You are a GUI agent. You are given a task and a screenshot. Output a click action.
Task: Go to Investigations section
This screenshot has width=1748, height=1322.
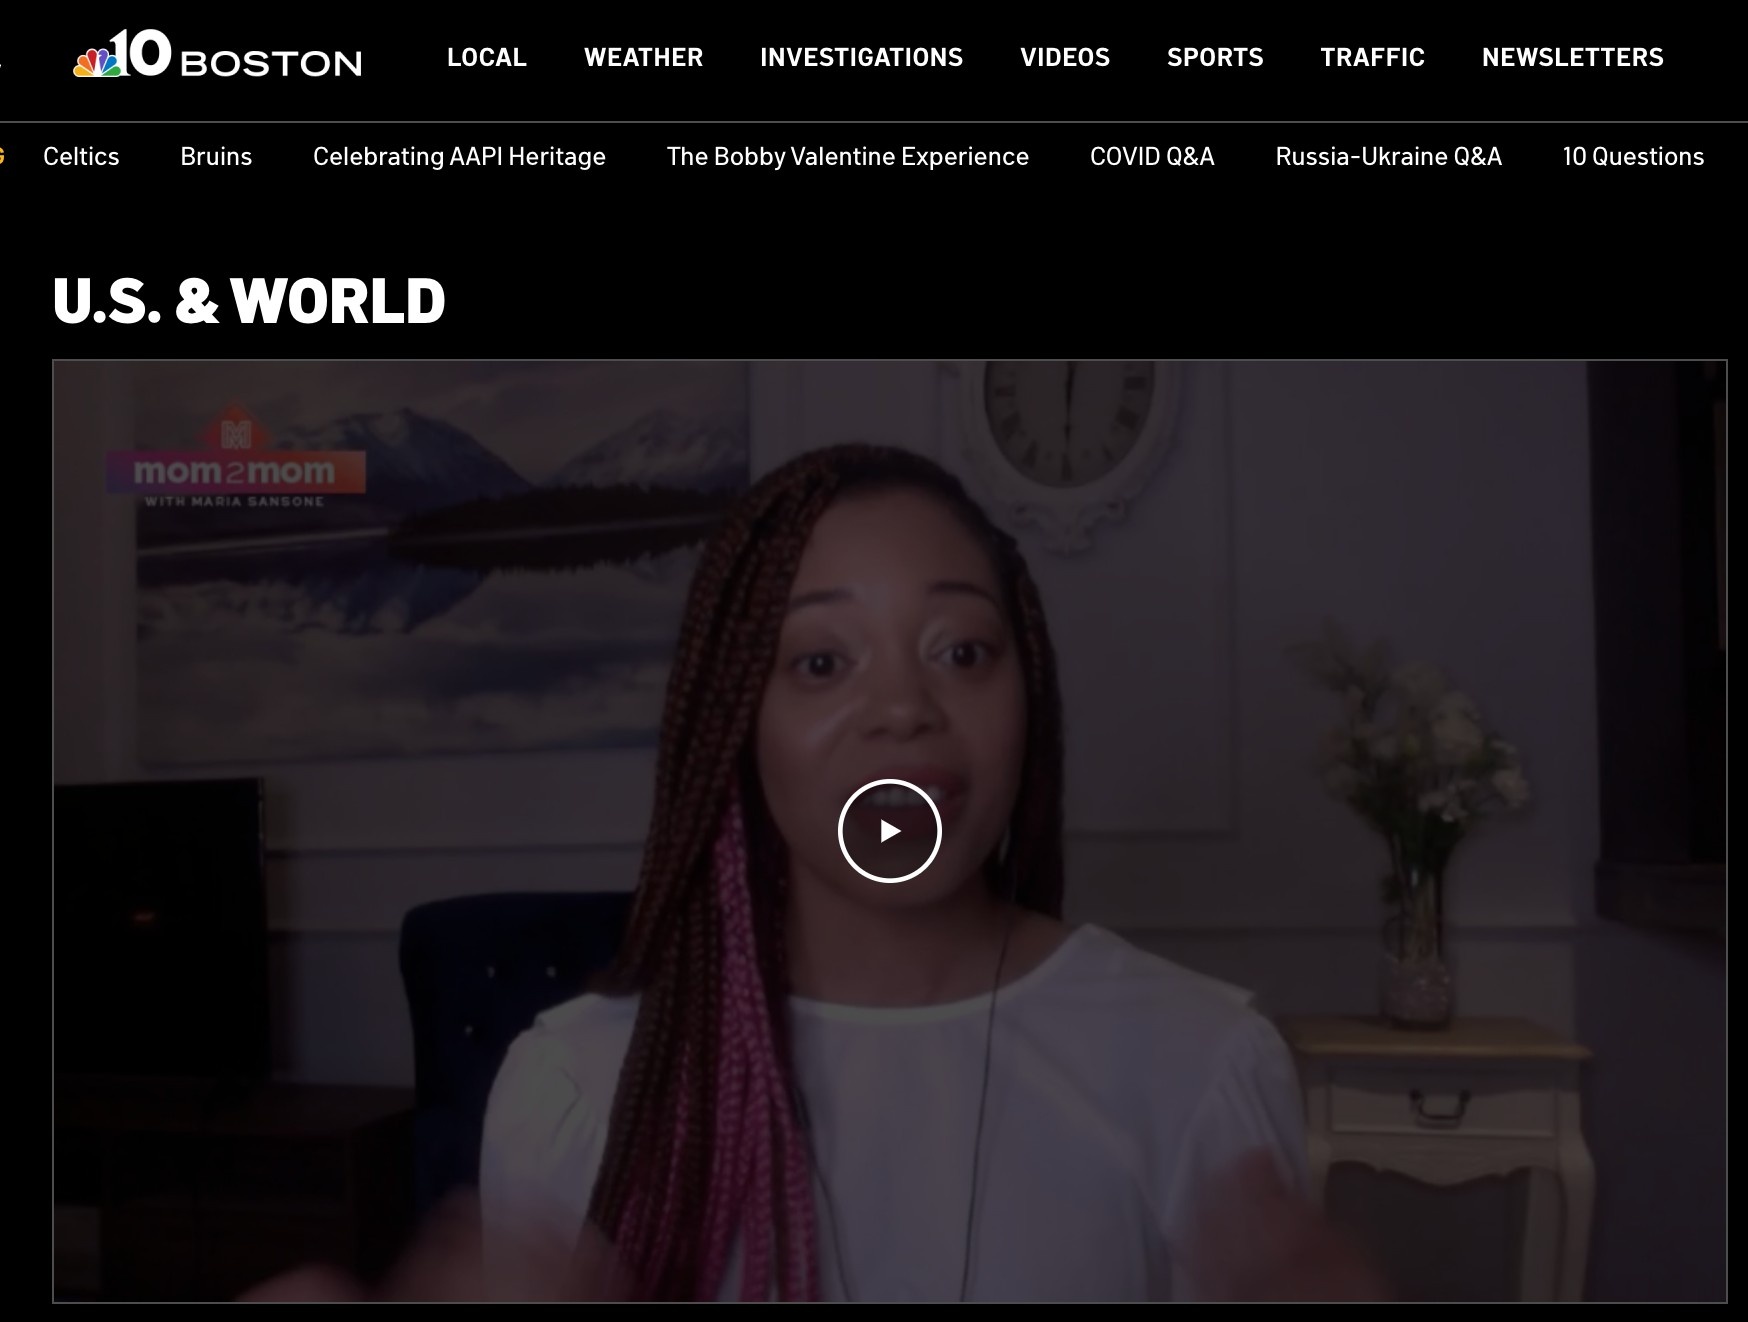(862, 57)
